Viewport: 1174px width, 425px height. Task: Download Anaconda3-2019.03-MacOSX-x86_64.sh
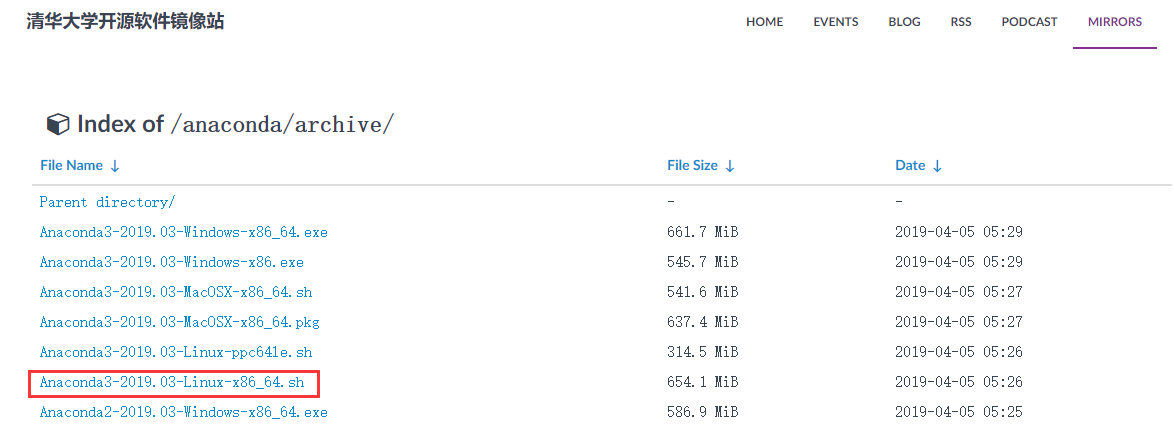click(176, 292)
